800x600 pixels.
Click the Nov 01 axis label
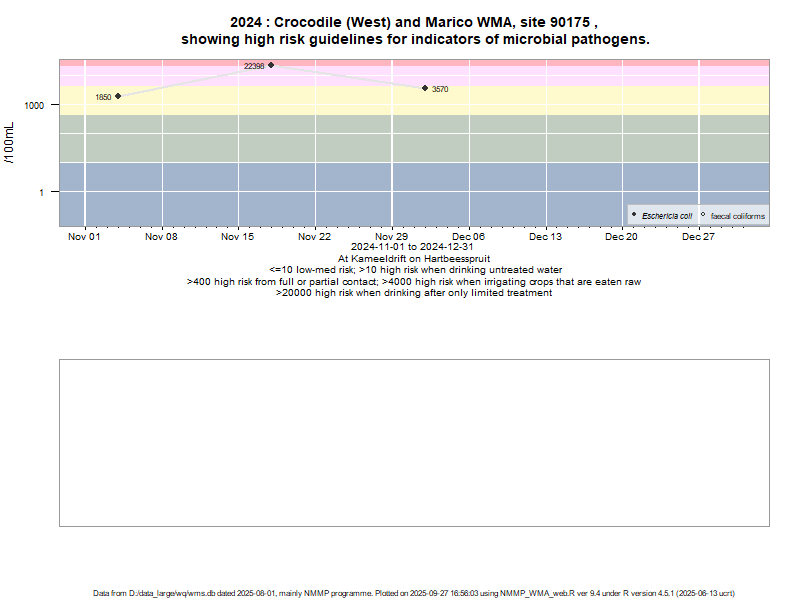(84, 237)
